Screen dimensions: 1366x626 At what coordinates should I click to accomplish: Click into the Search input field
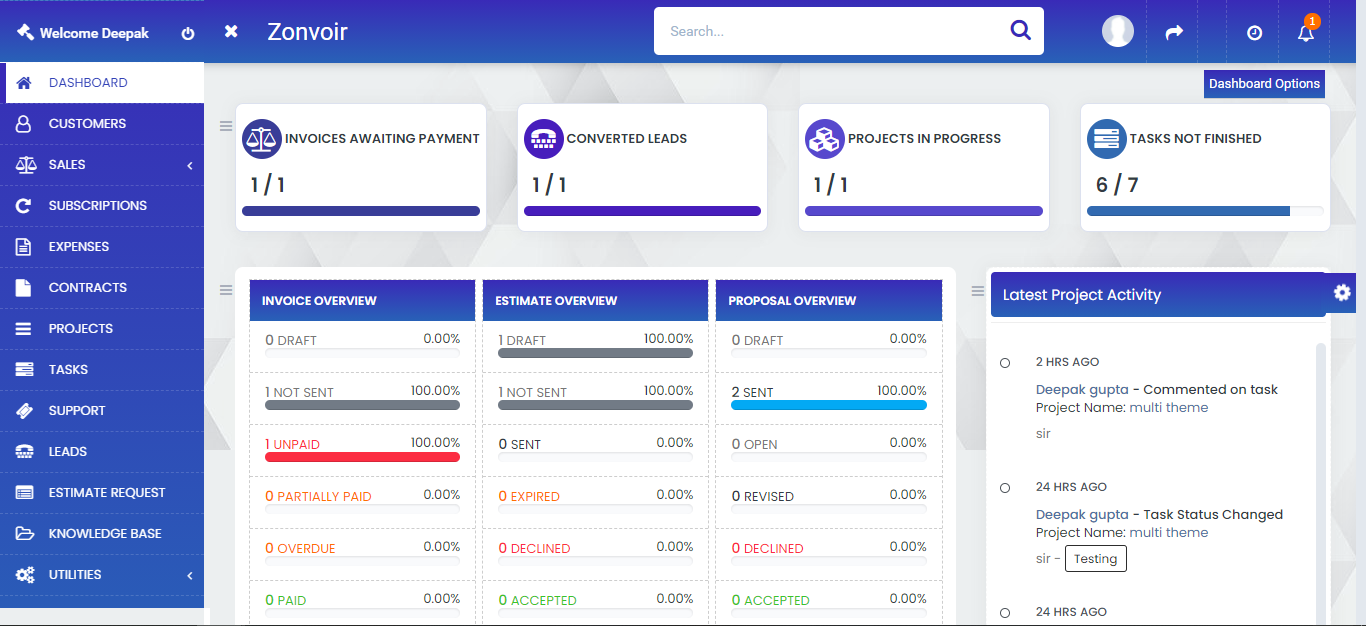830,32
